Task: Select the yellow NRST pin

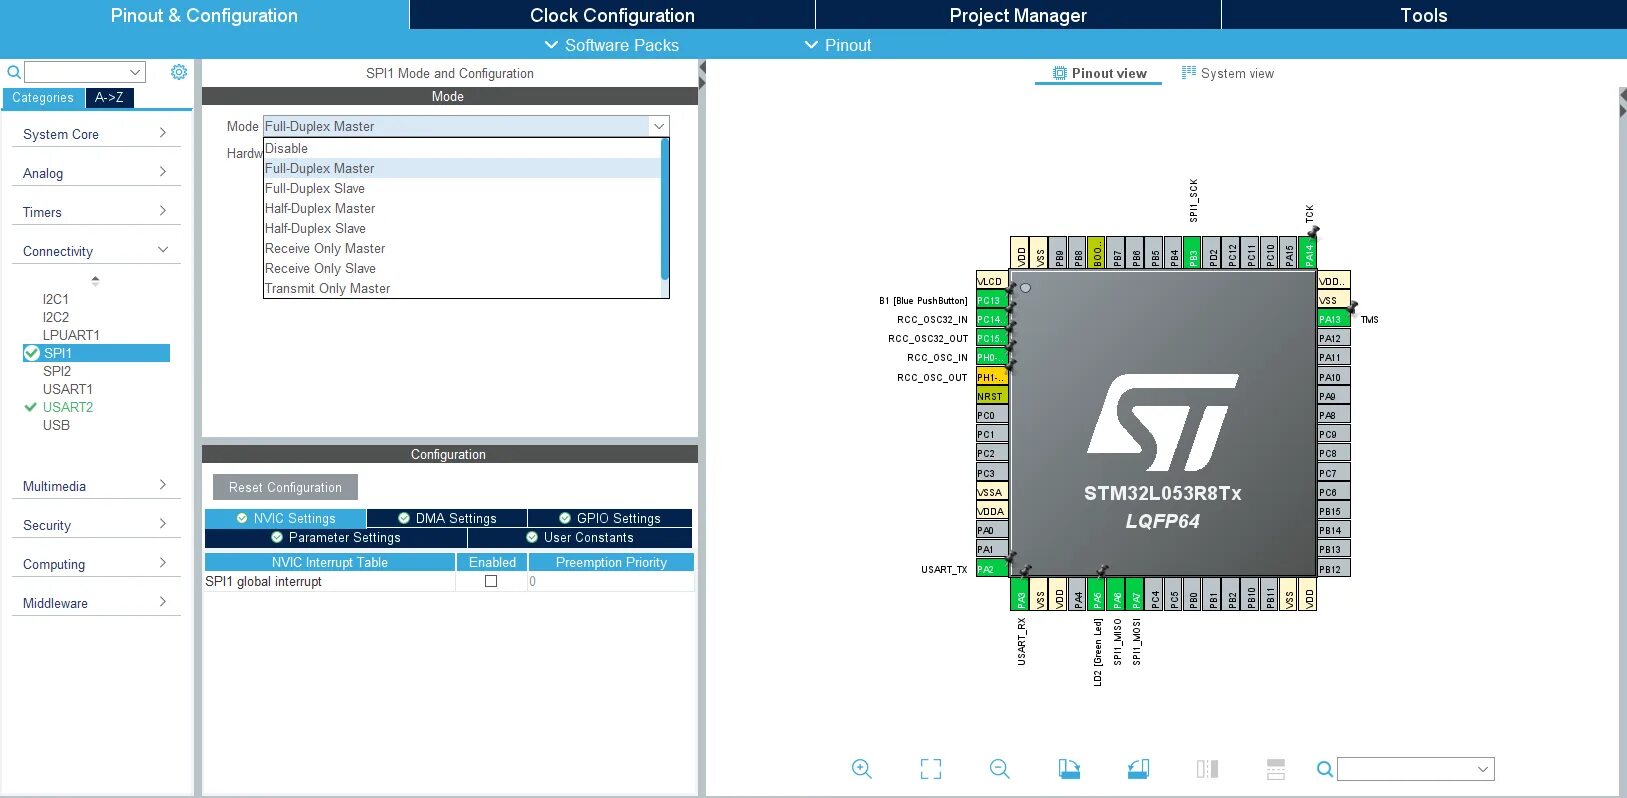Action: [x=991, y=396]
